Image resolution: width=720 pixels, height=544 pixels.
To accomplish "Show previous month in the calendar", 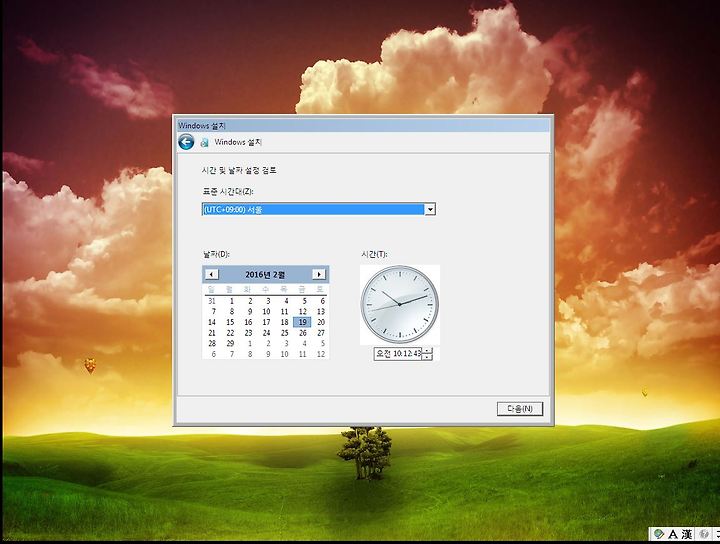I will (x=211, y=275).
